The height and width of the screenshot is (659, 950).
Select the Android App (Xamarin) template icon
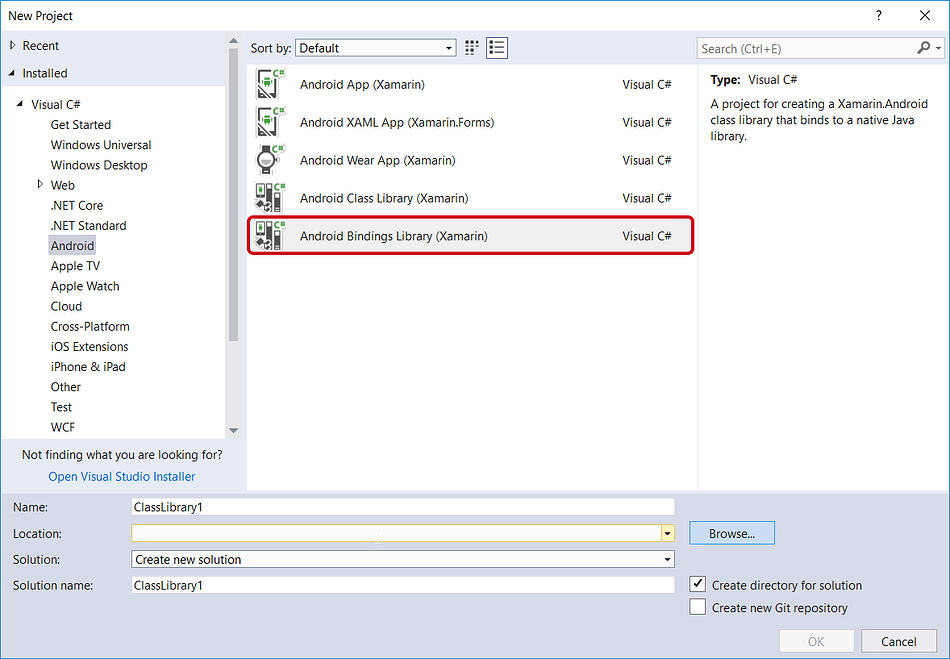pos(270,84)
